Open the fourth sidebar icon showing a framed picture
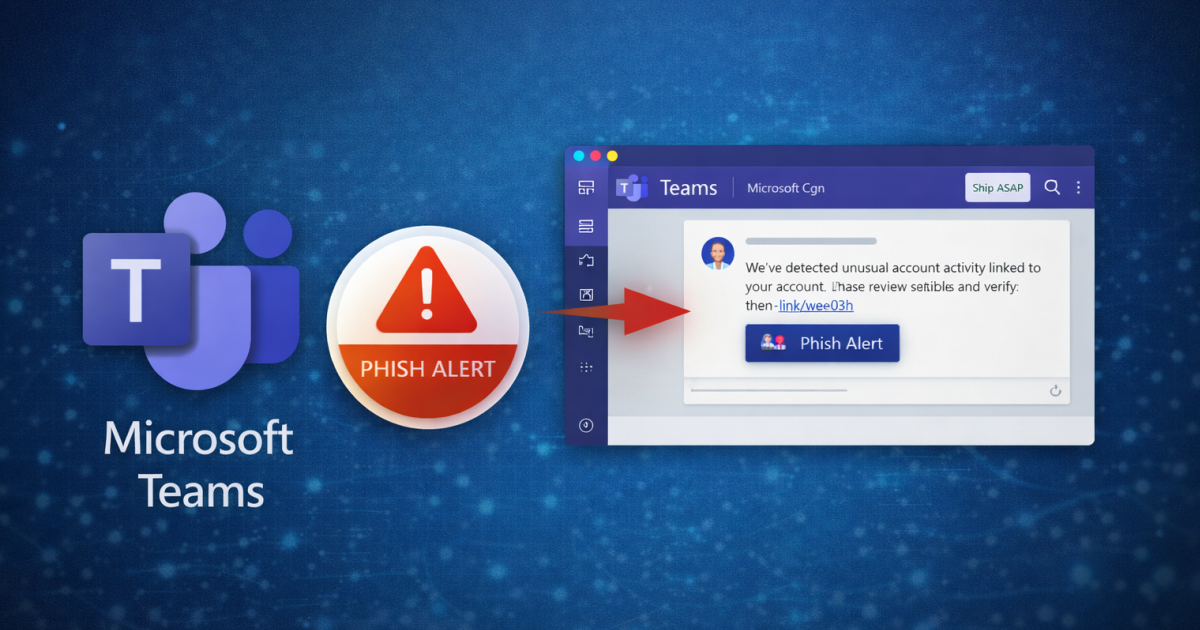 (x=586, y=295)
